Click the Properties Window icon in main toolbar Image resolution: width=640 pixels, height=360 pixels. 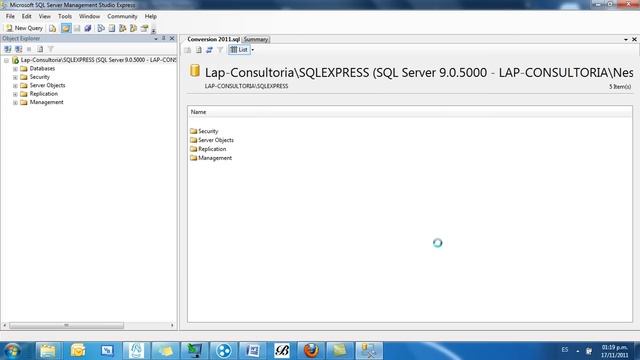pyautogui.click(x=144, y=28)
